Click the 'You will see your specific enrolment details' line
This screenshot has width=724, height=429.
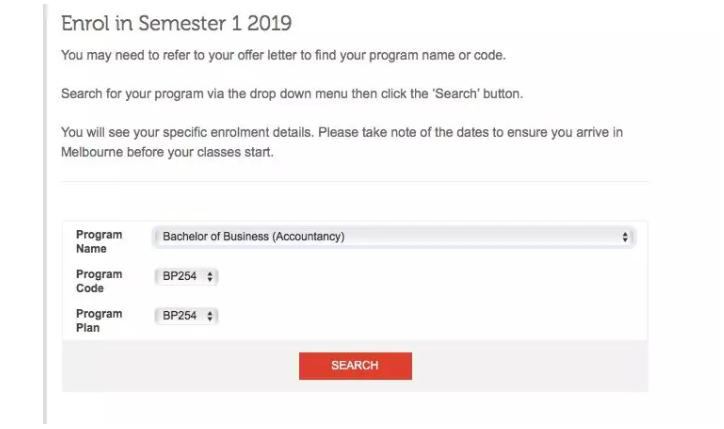click(x=340, y=132)
